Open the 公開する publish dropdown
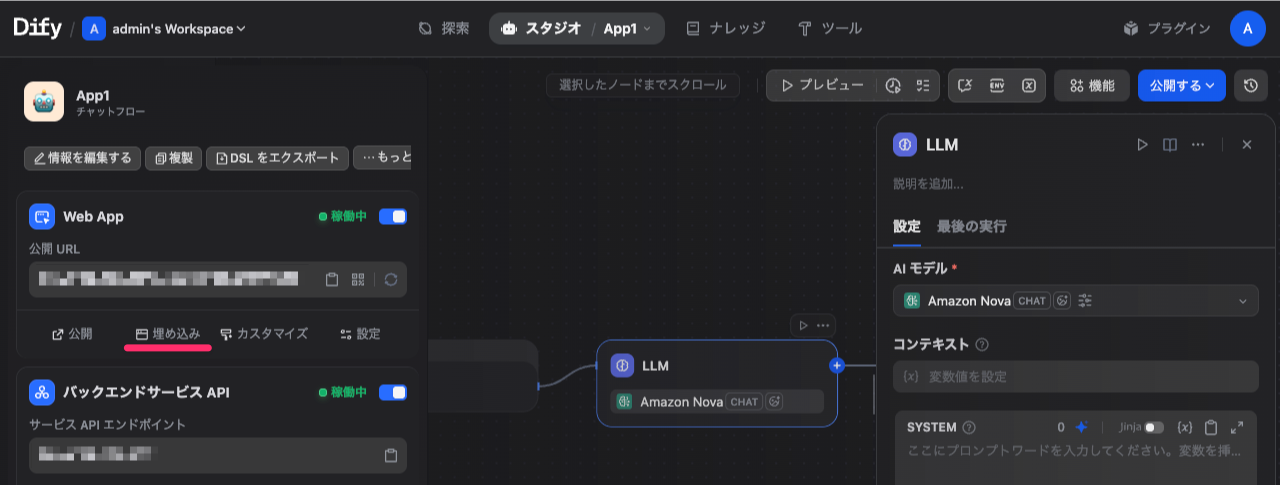The width and height of the screenshot is (1280, 485). click(1182, 86)
